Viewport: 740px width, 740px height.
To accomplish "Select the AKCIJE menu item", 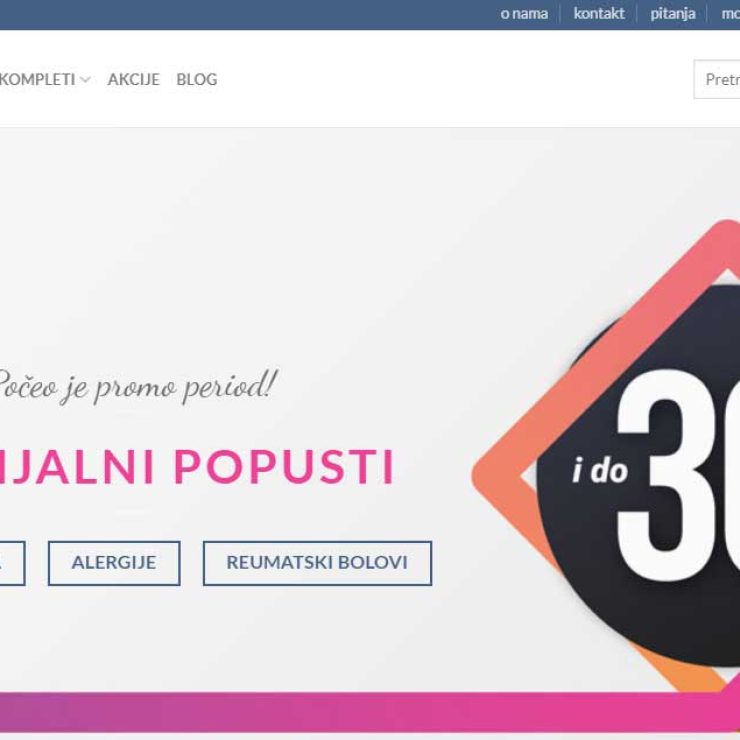I will tap(134, 79).
